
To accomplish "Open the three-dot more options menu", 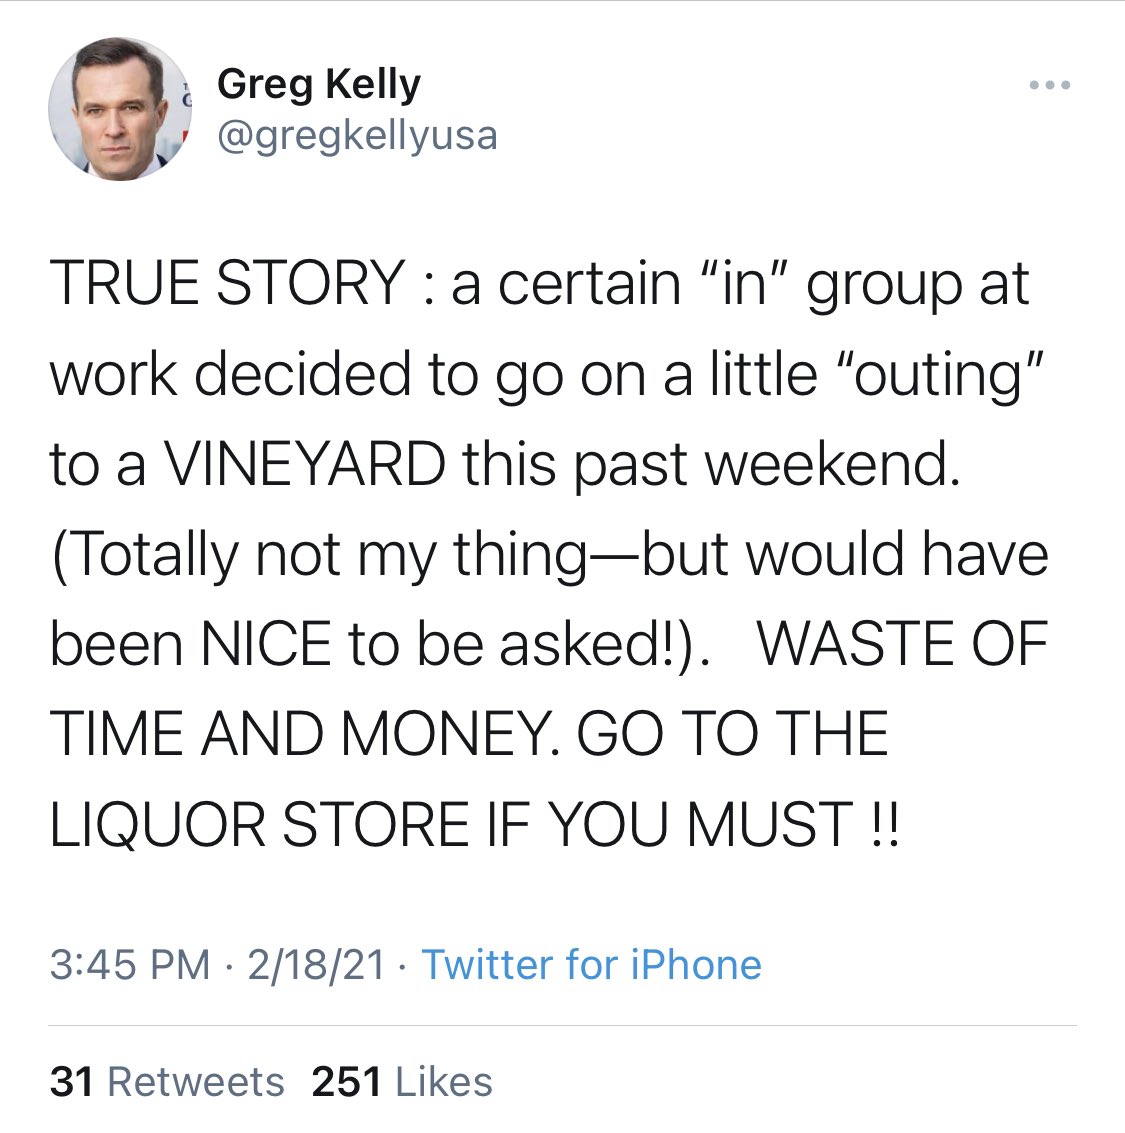I will point(1050,86).
